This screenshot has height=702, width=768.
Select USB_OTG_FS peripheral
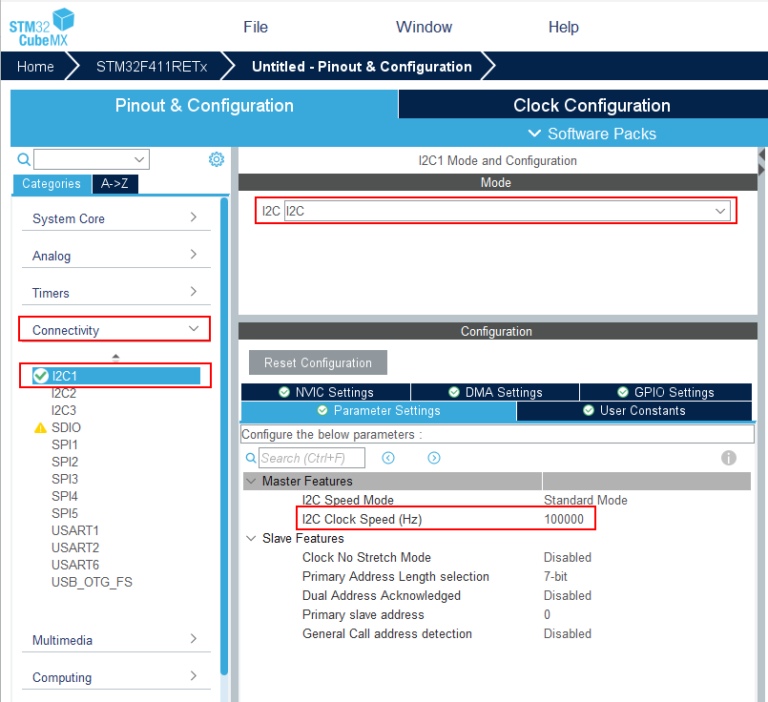click(92, 582)
